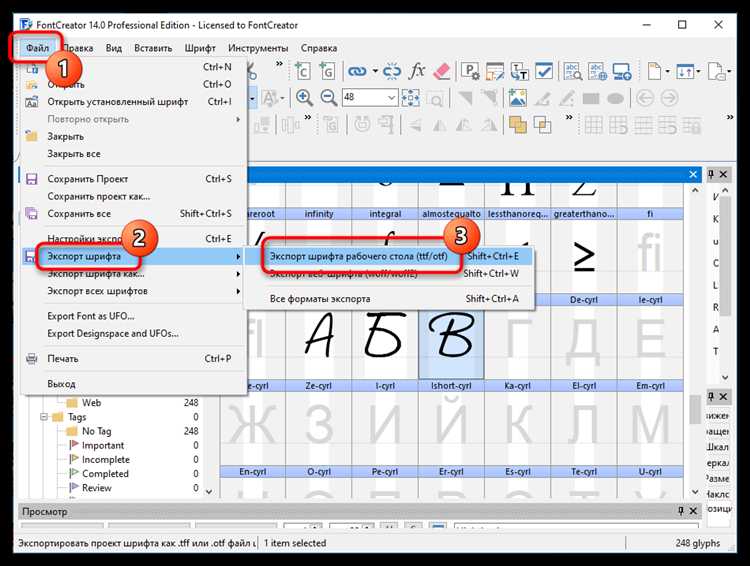Click the fx formula icon
The image size is (750, 566).
(417, 71)
